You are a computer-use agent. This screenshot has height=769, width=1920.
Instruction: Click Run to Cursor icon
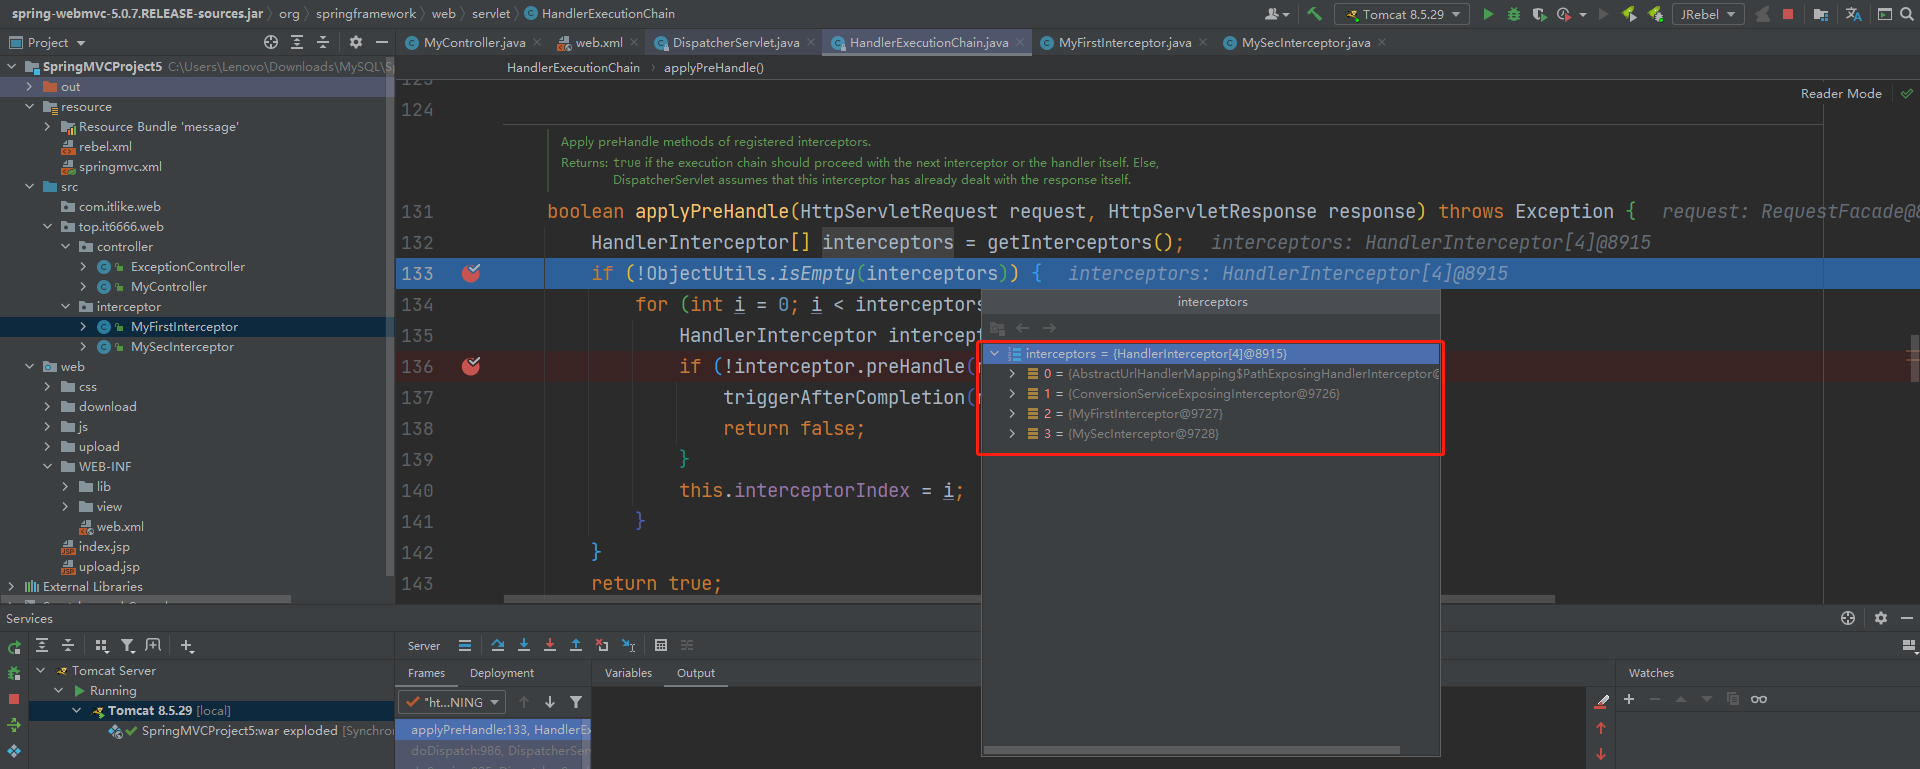628,645
